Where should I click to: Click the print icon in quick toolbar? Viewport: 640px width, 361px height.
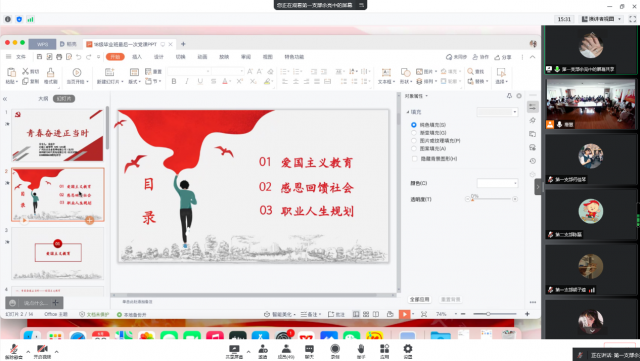coord(59,57)
